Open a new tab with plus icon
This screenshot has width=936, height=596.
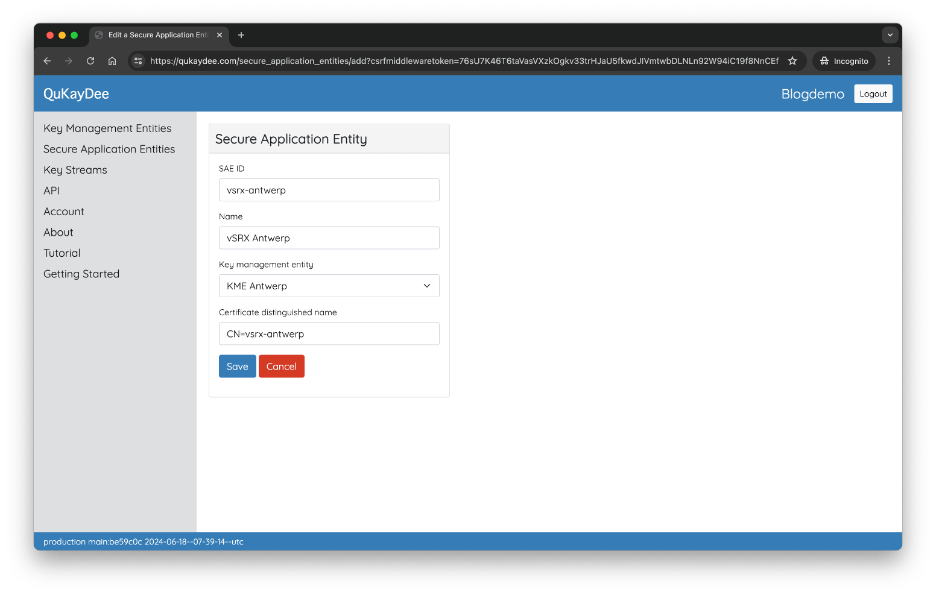241,35
